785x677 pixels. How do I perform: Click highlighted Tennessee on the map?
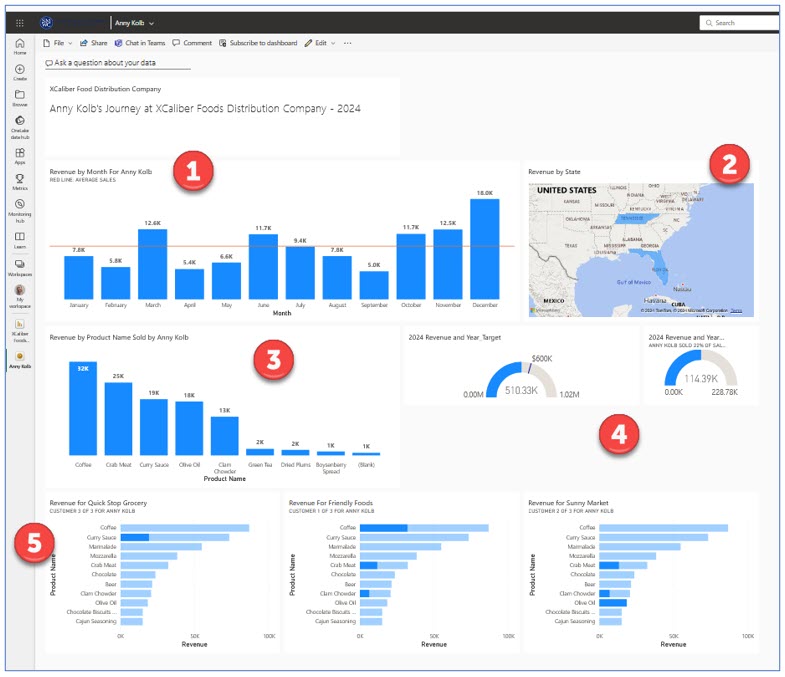pyautogui.click(x=635, y=218)
